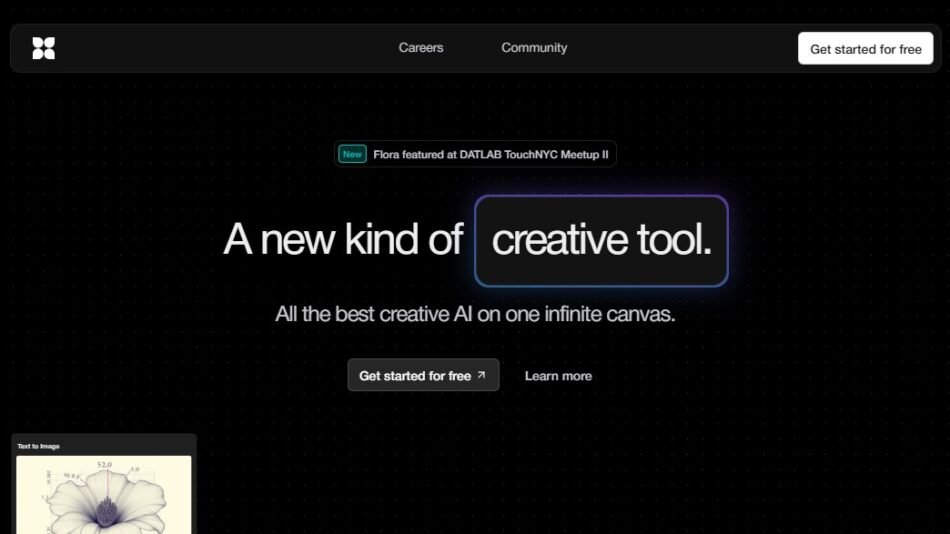Click the empty header area between logo and Careers
The height and width of the screenshot is (534, 950).
point(220,48)
